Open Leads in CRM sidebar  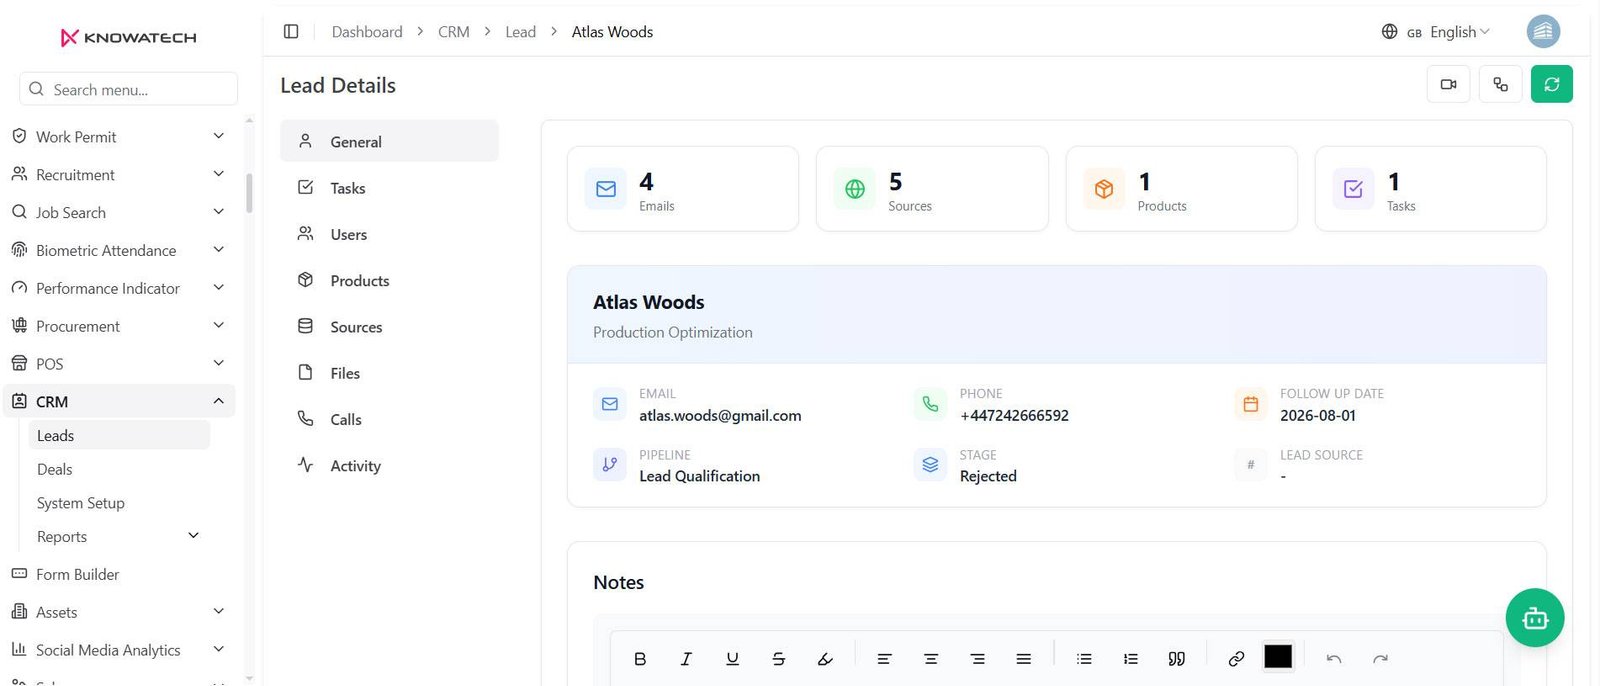(118, 436)
